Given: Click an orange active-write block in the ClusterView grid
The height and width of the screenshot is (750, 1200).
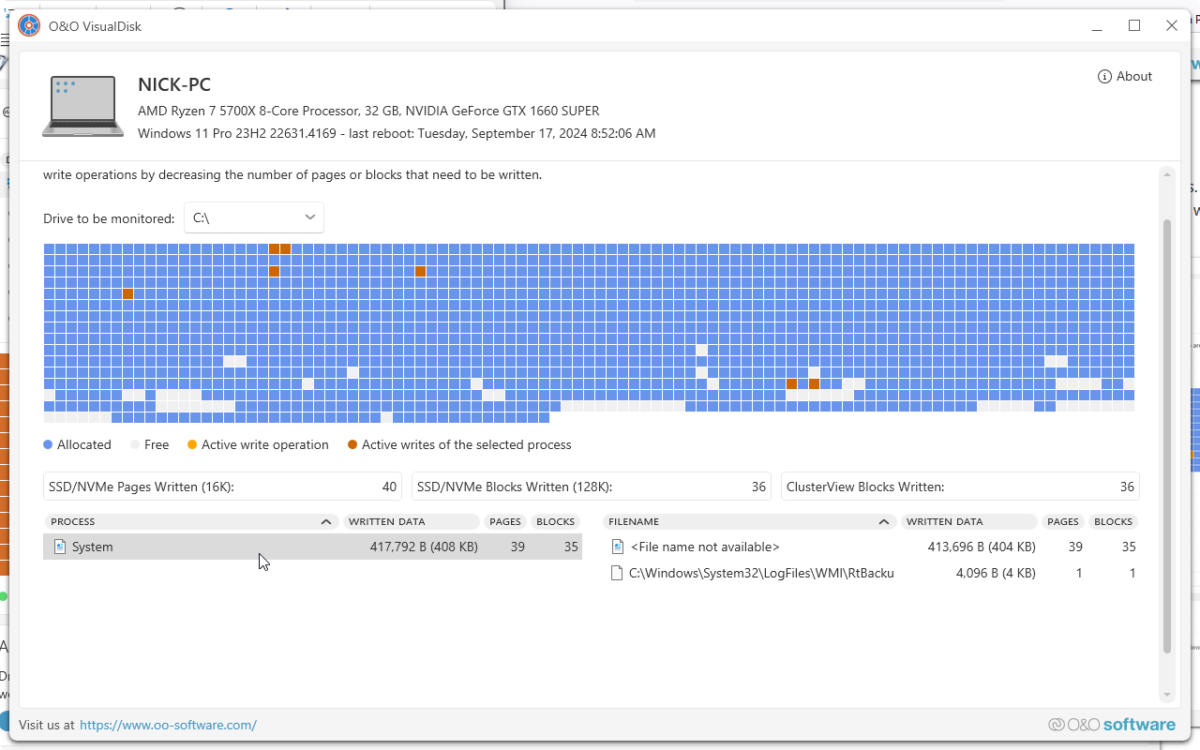Looking at the screenshot, I should pyautogui.click(x=275, y=248).
